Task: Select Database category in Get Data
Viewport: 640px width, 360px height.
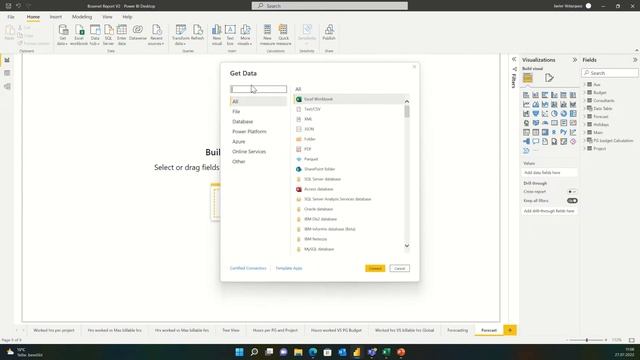Action: (242, 122)
